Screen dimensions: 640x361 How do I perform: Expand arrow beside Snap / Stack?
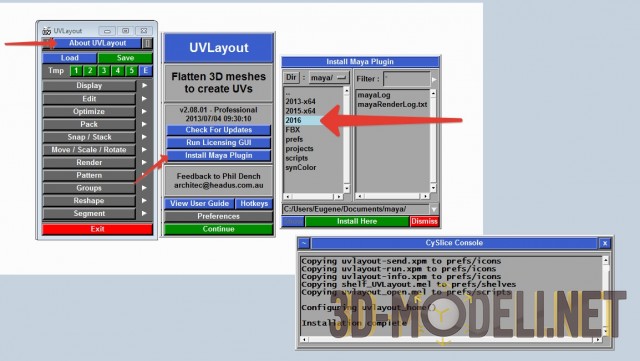tap(144, 137)
